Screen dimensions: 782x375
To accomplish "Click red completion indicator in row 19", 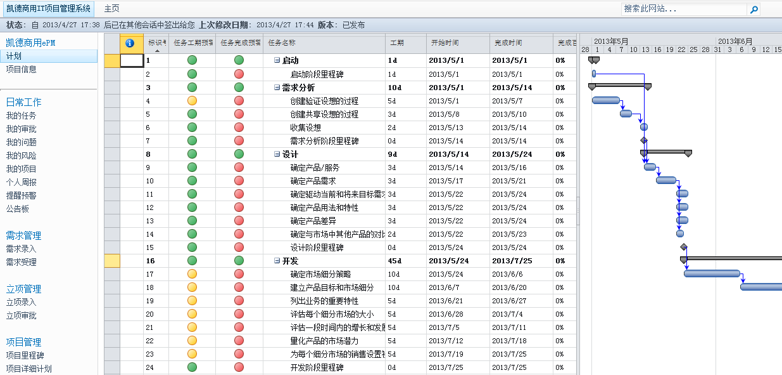I will [239, 301].
